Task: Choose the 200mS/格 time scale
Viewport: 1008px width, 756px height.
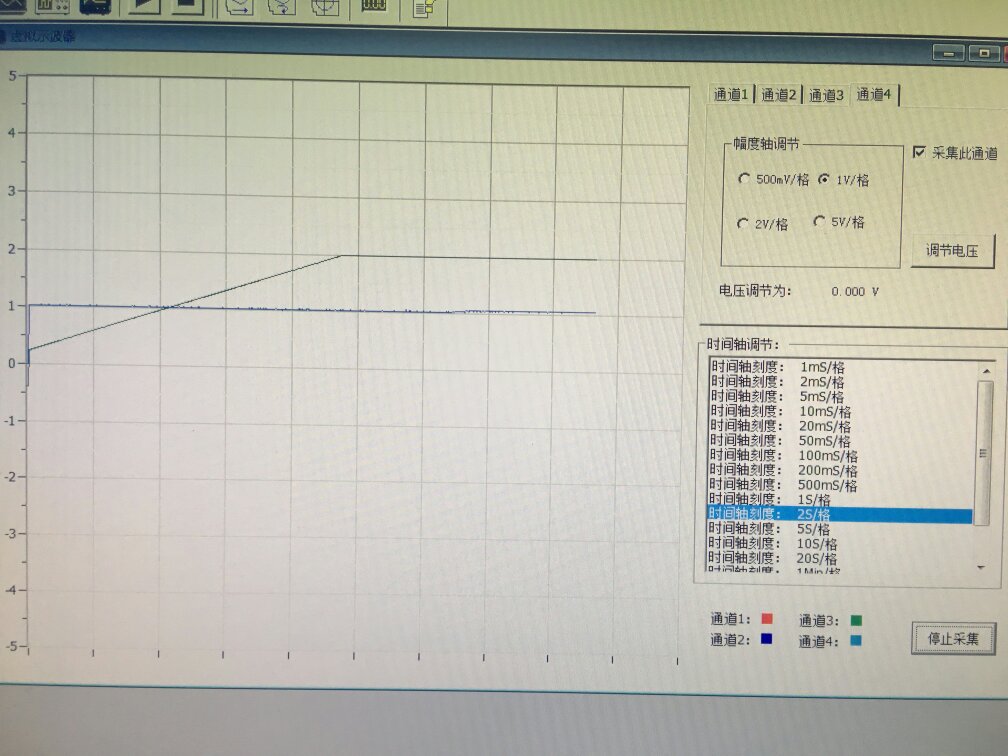Action: point(842,471)
